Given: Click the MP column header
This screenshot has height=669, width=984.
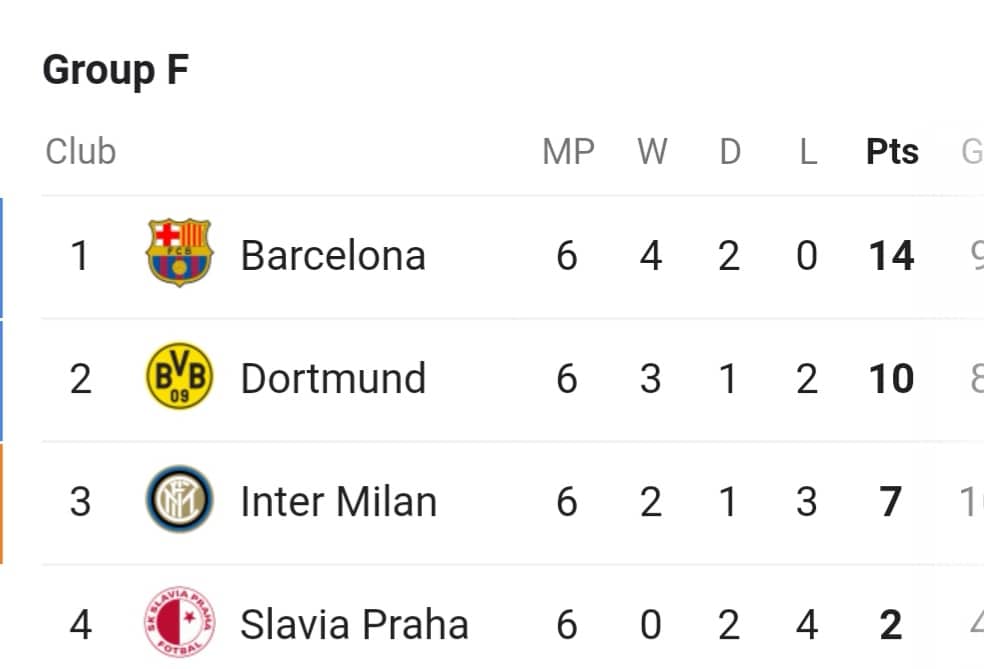Looking at the screenshot, I should pos(568,152).
